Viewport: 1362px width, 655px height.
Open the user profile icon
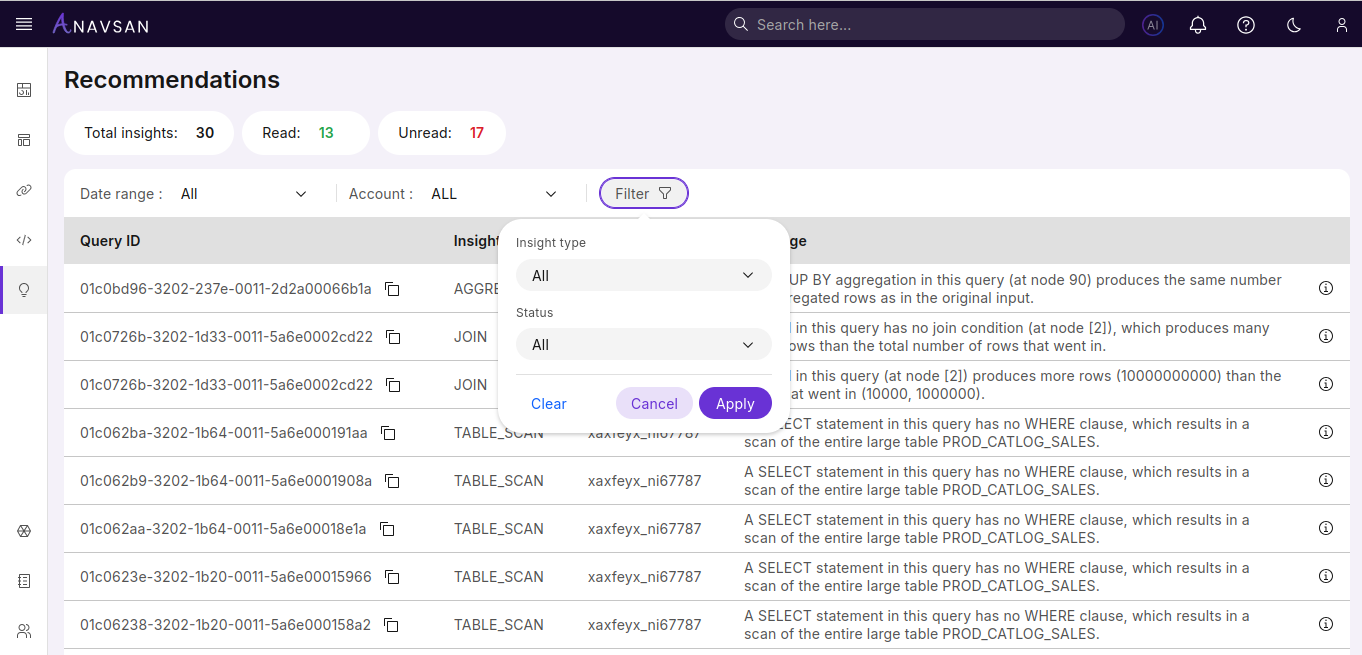[1342, 25]
